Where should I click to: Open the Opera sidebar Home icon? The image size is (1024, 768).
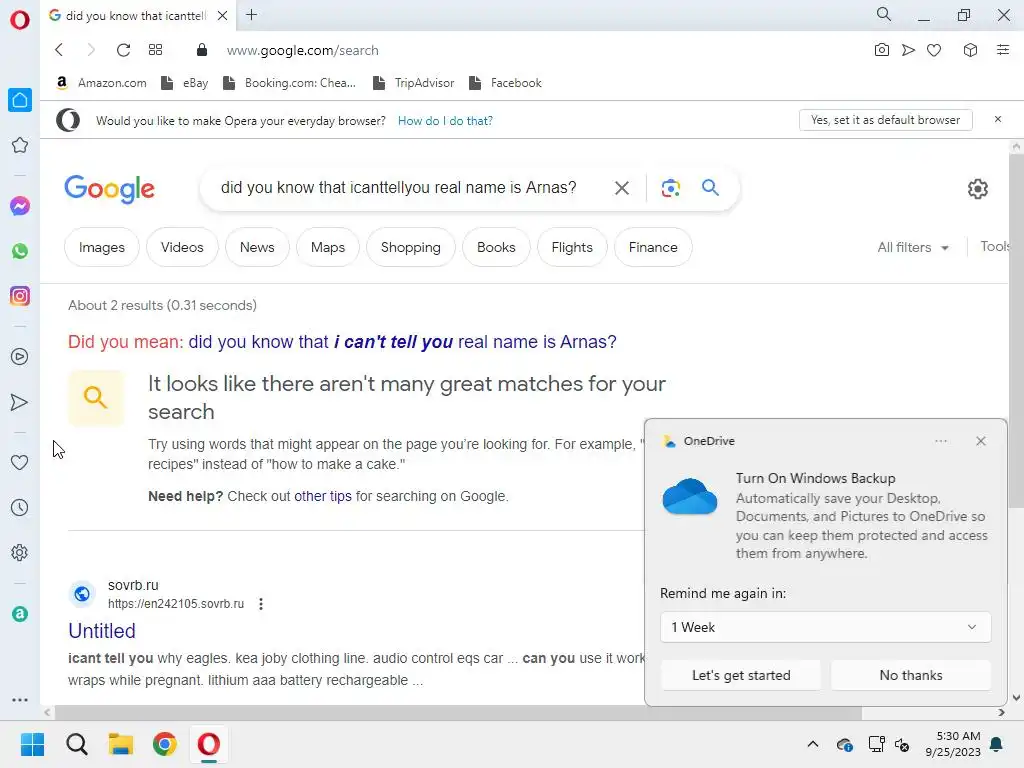20,100
